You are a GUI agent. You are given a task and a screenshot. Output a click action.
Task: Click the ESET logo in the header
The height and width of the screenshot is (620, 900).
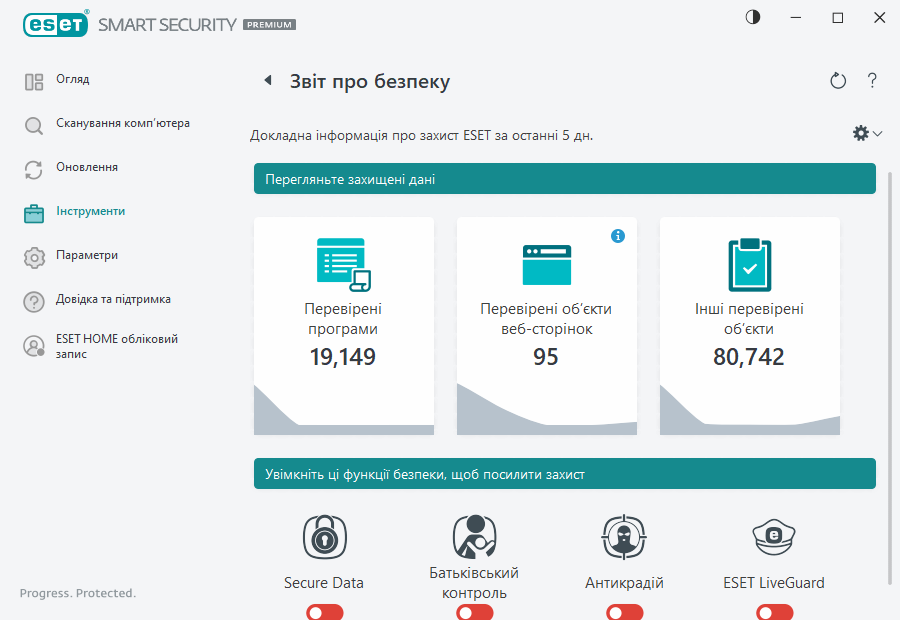click(55, 24)
